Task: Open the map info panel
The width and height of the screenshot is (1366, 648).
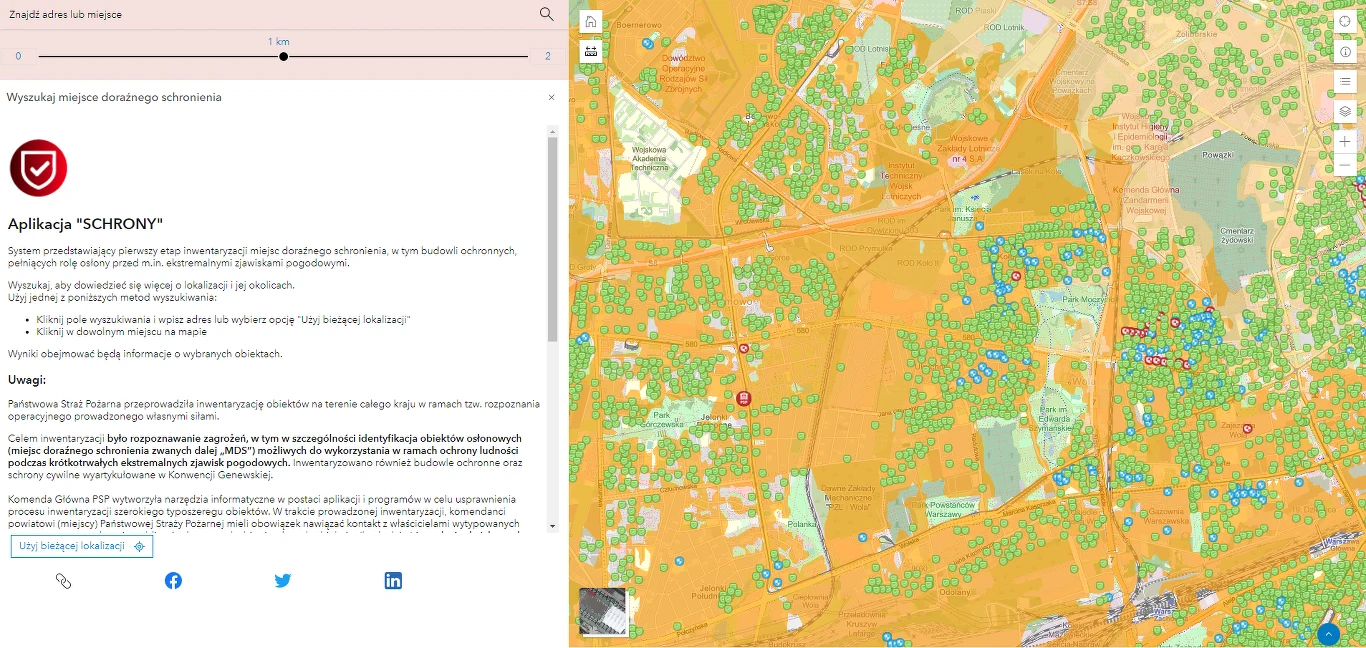Action: [1345, 51]
